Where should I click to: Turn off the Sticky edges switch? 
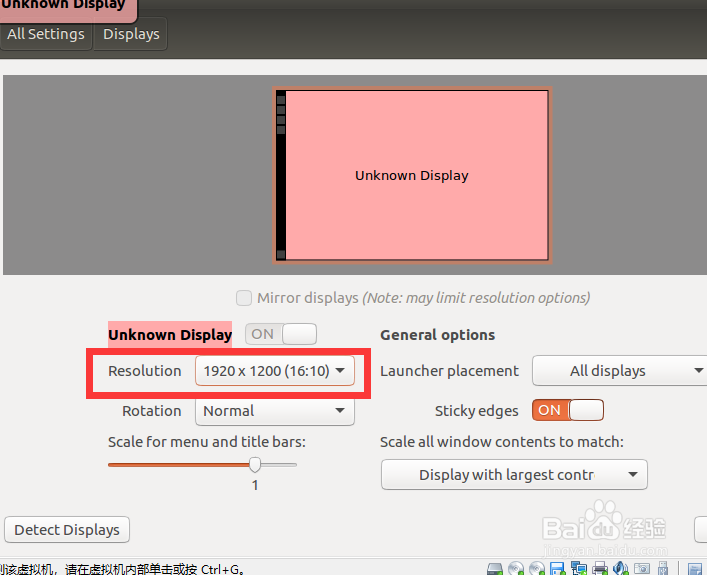coord(568,410)
